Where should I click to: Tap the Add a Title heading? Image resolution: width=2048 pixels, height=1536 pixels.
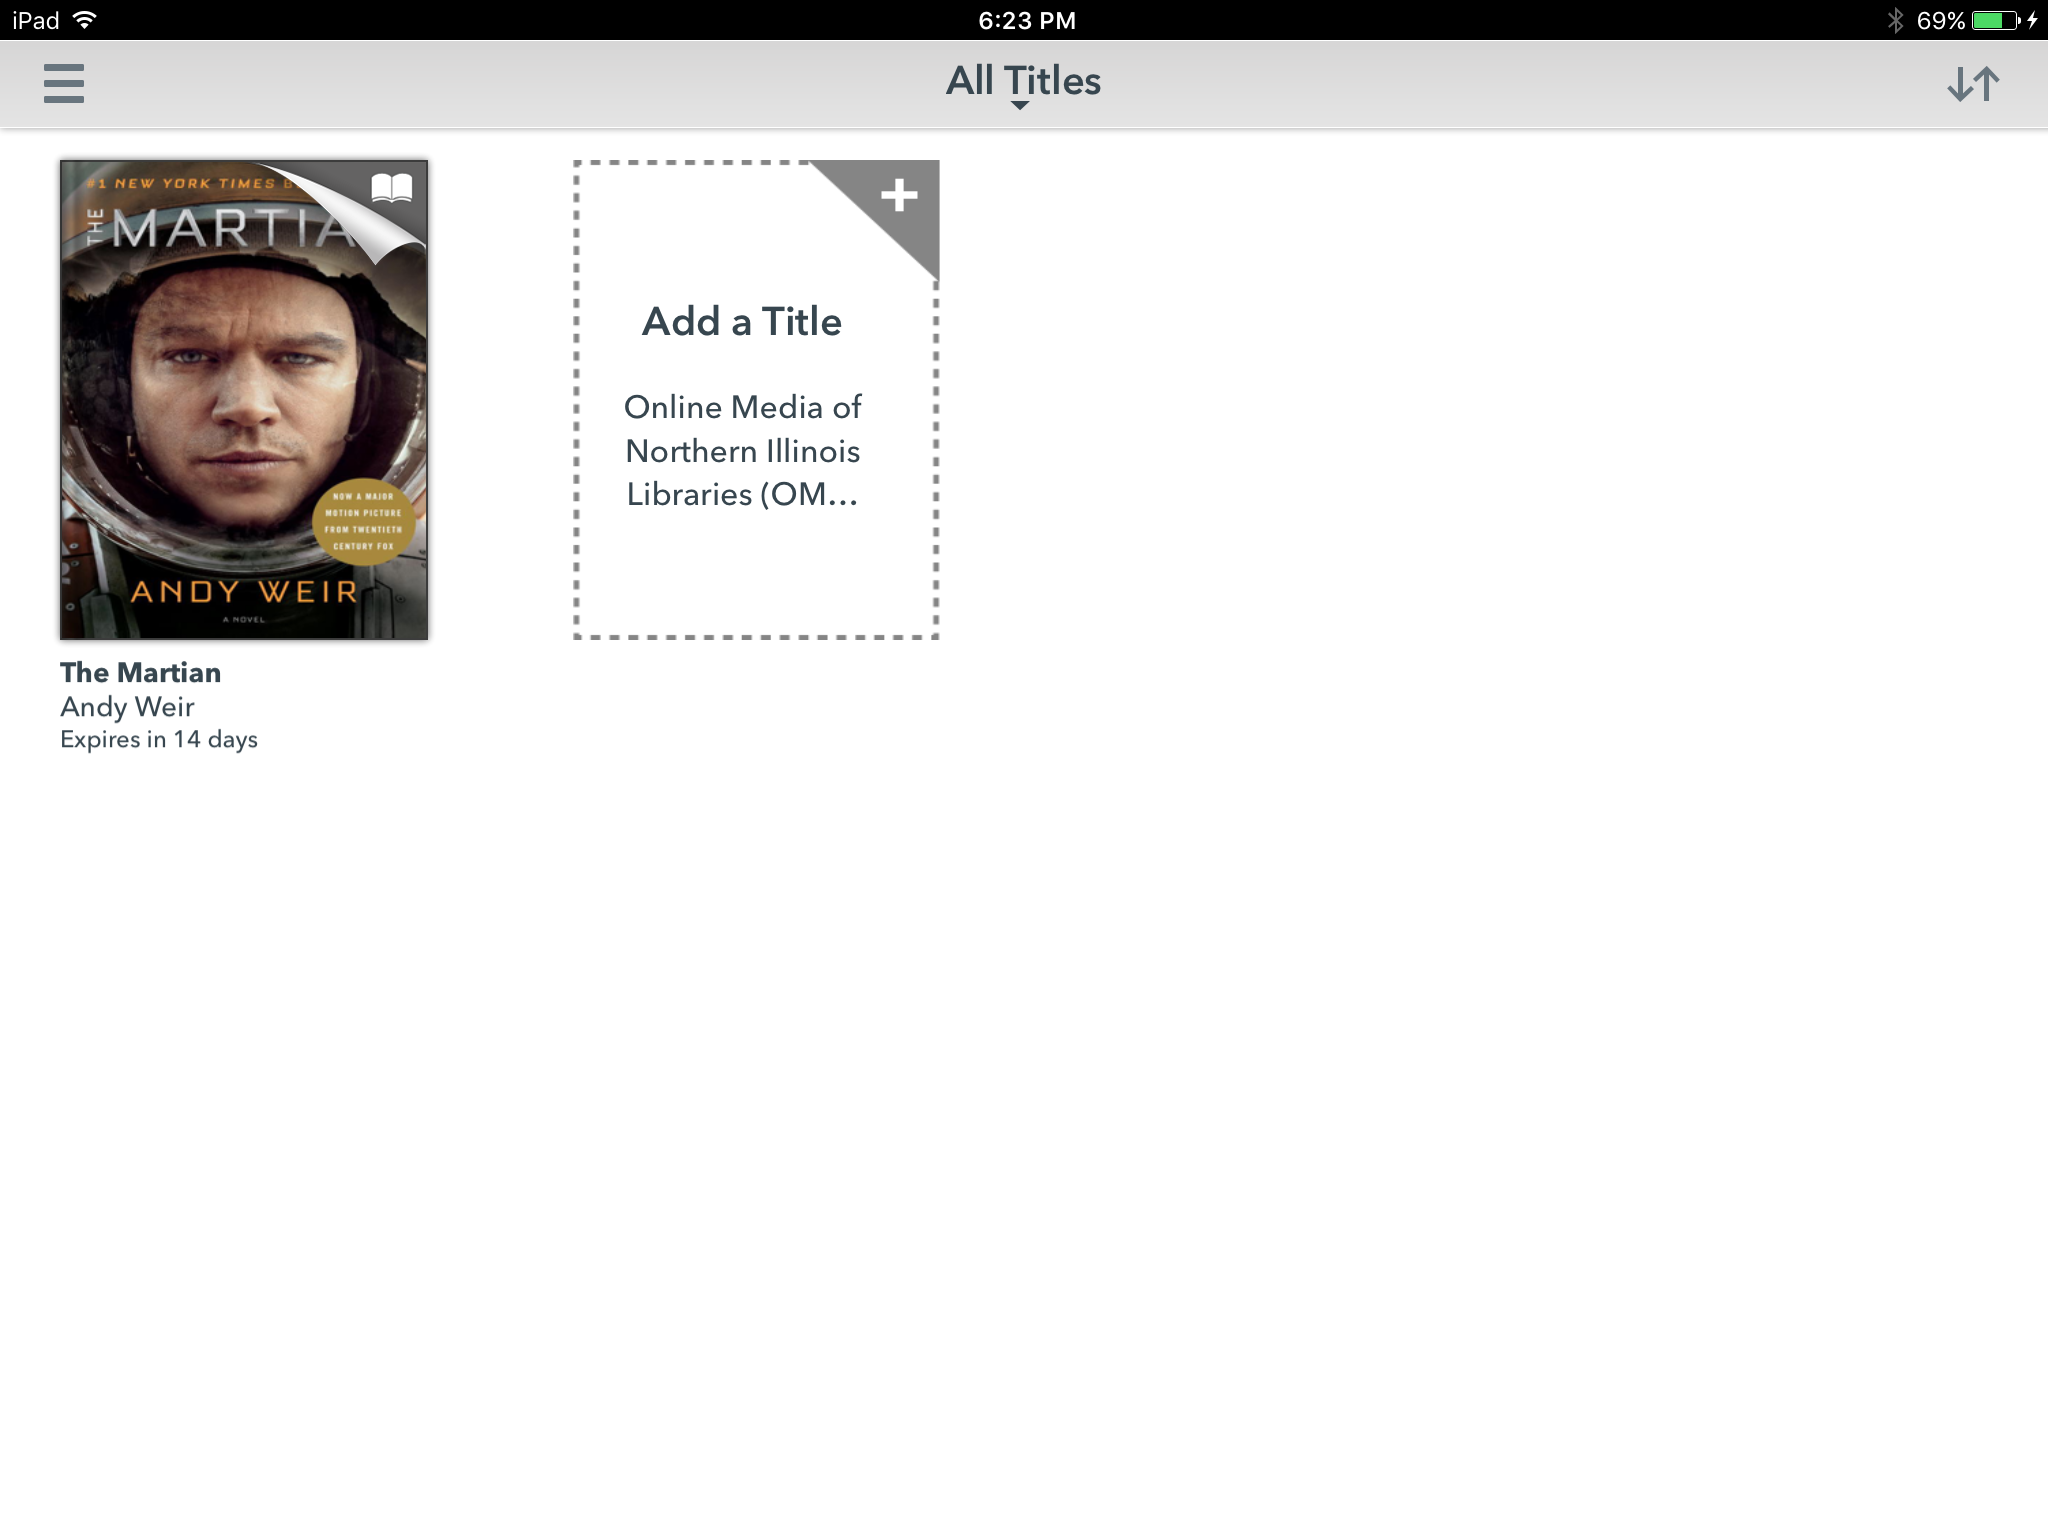coord(741,322)
